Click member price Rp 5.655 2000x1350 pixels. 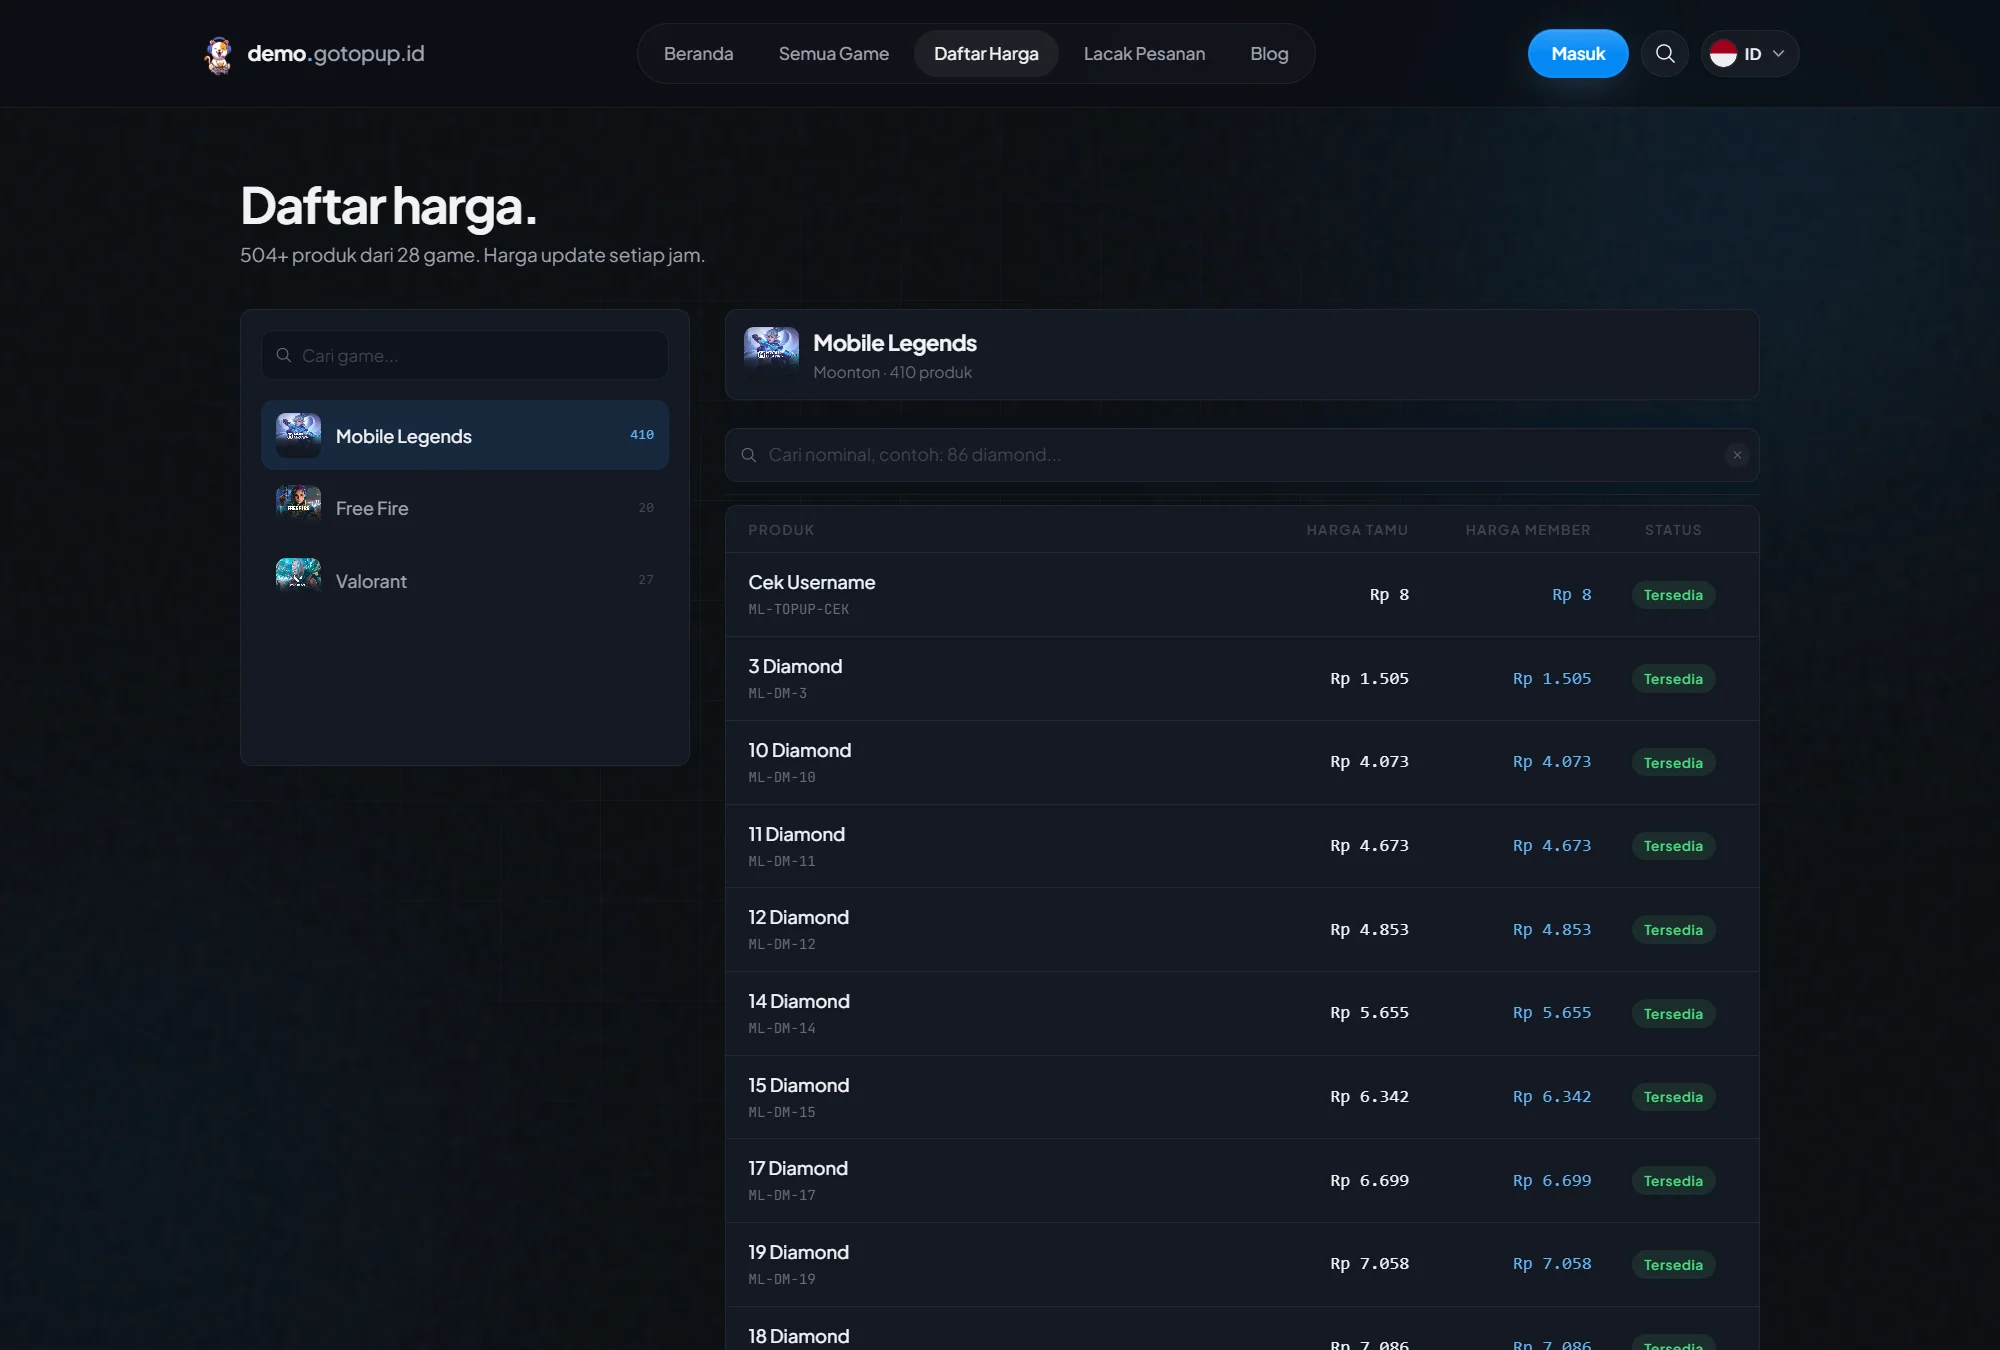pyautogui.click(x=1551, y=1013)
